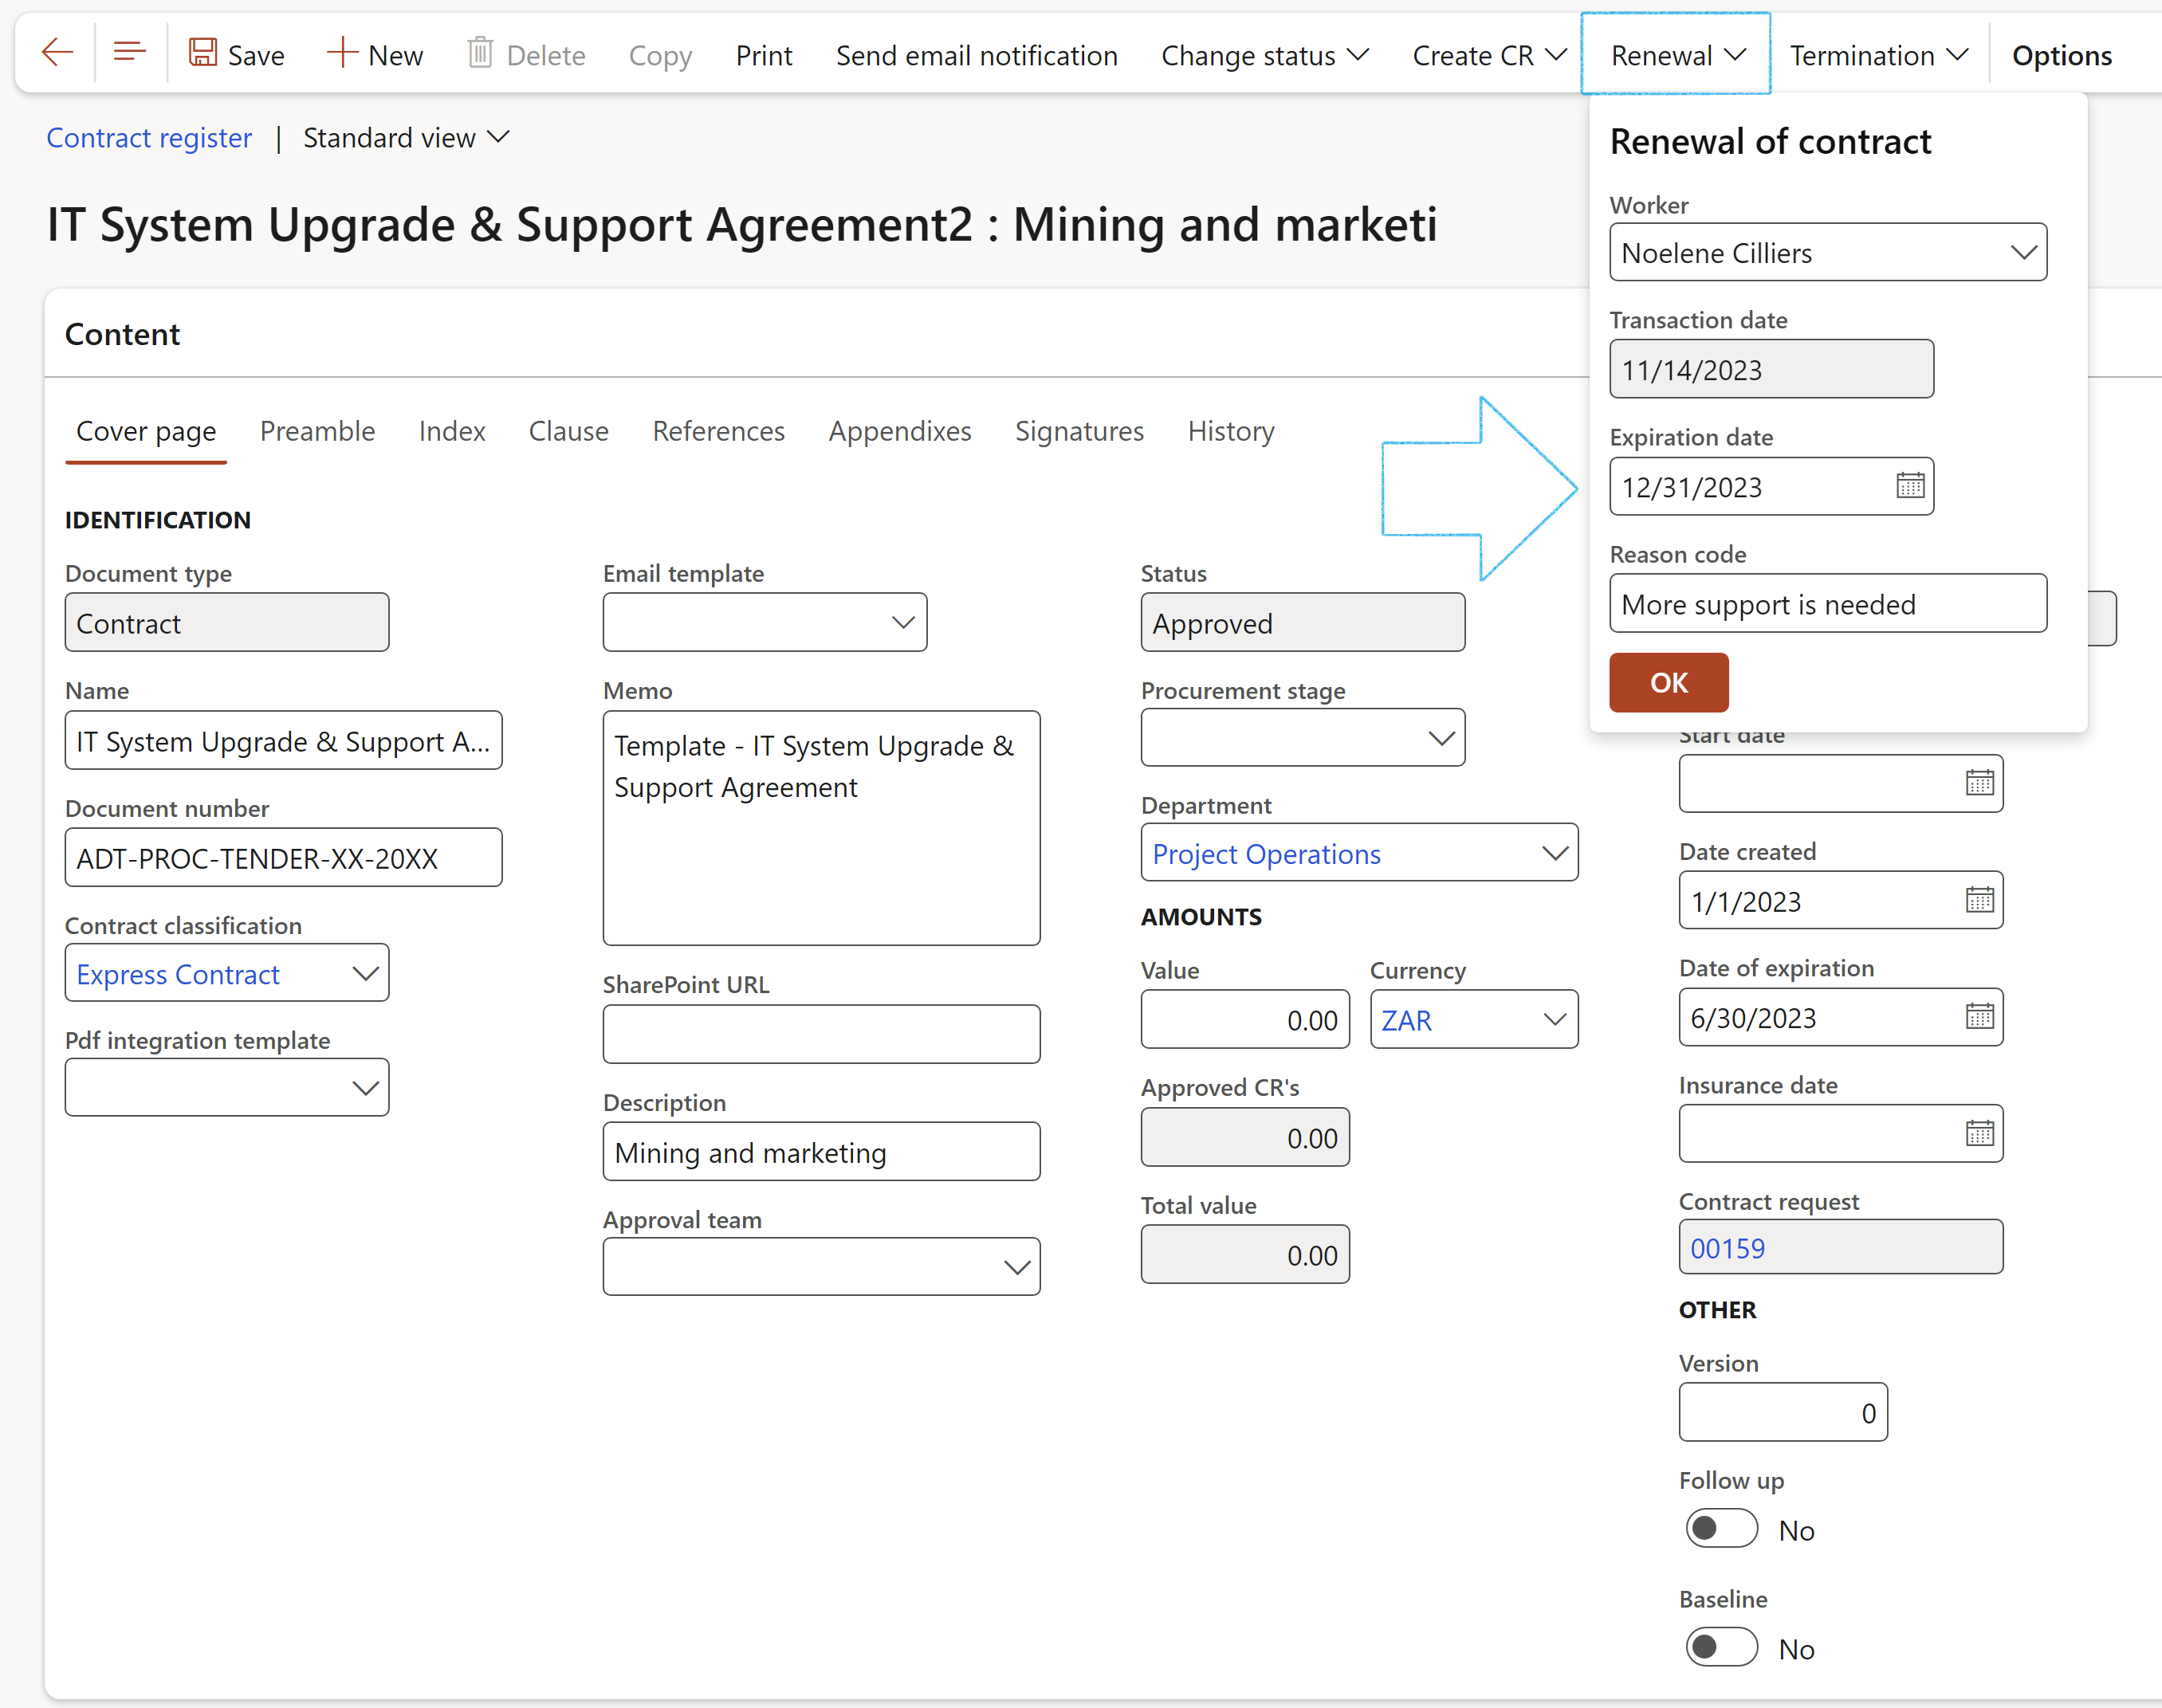Expand the Termination menu

click(x=1878, y=55)
